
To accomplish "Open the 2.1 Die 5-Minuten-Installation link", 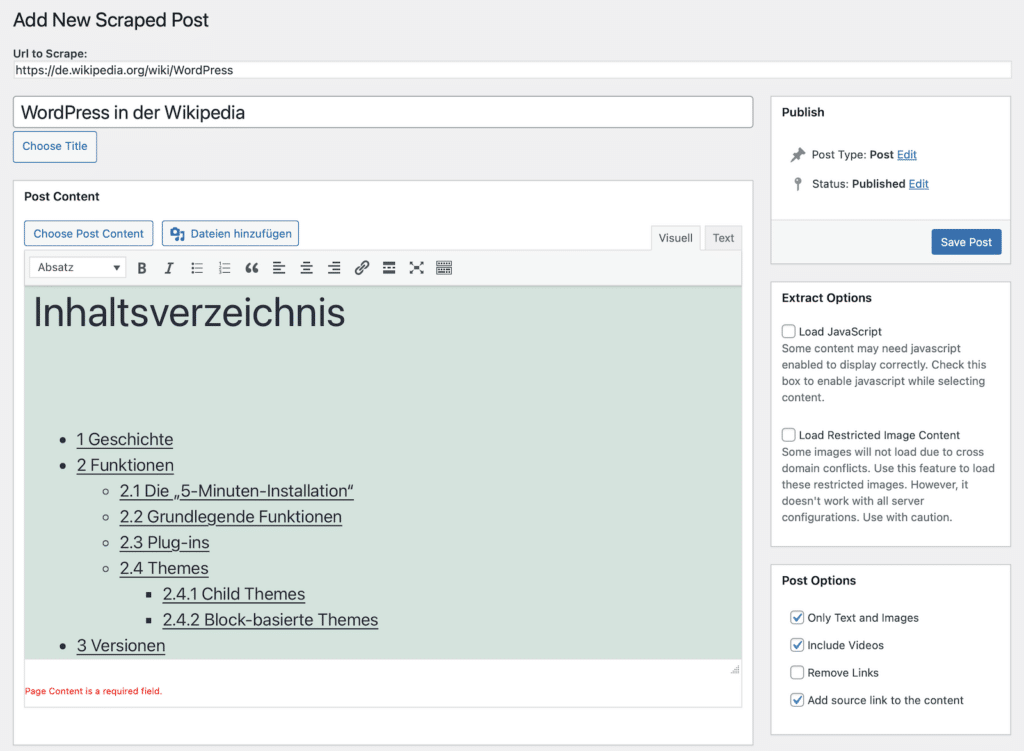I will tap(236, 491).
